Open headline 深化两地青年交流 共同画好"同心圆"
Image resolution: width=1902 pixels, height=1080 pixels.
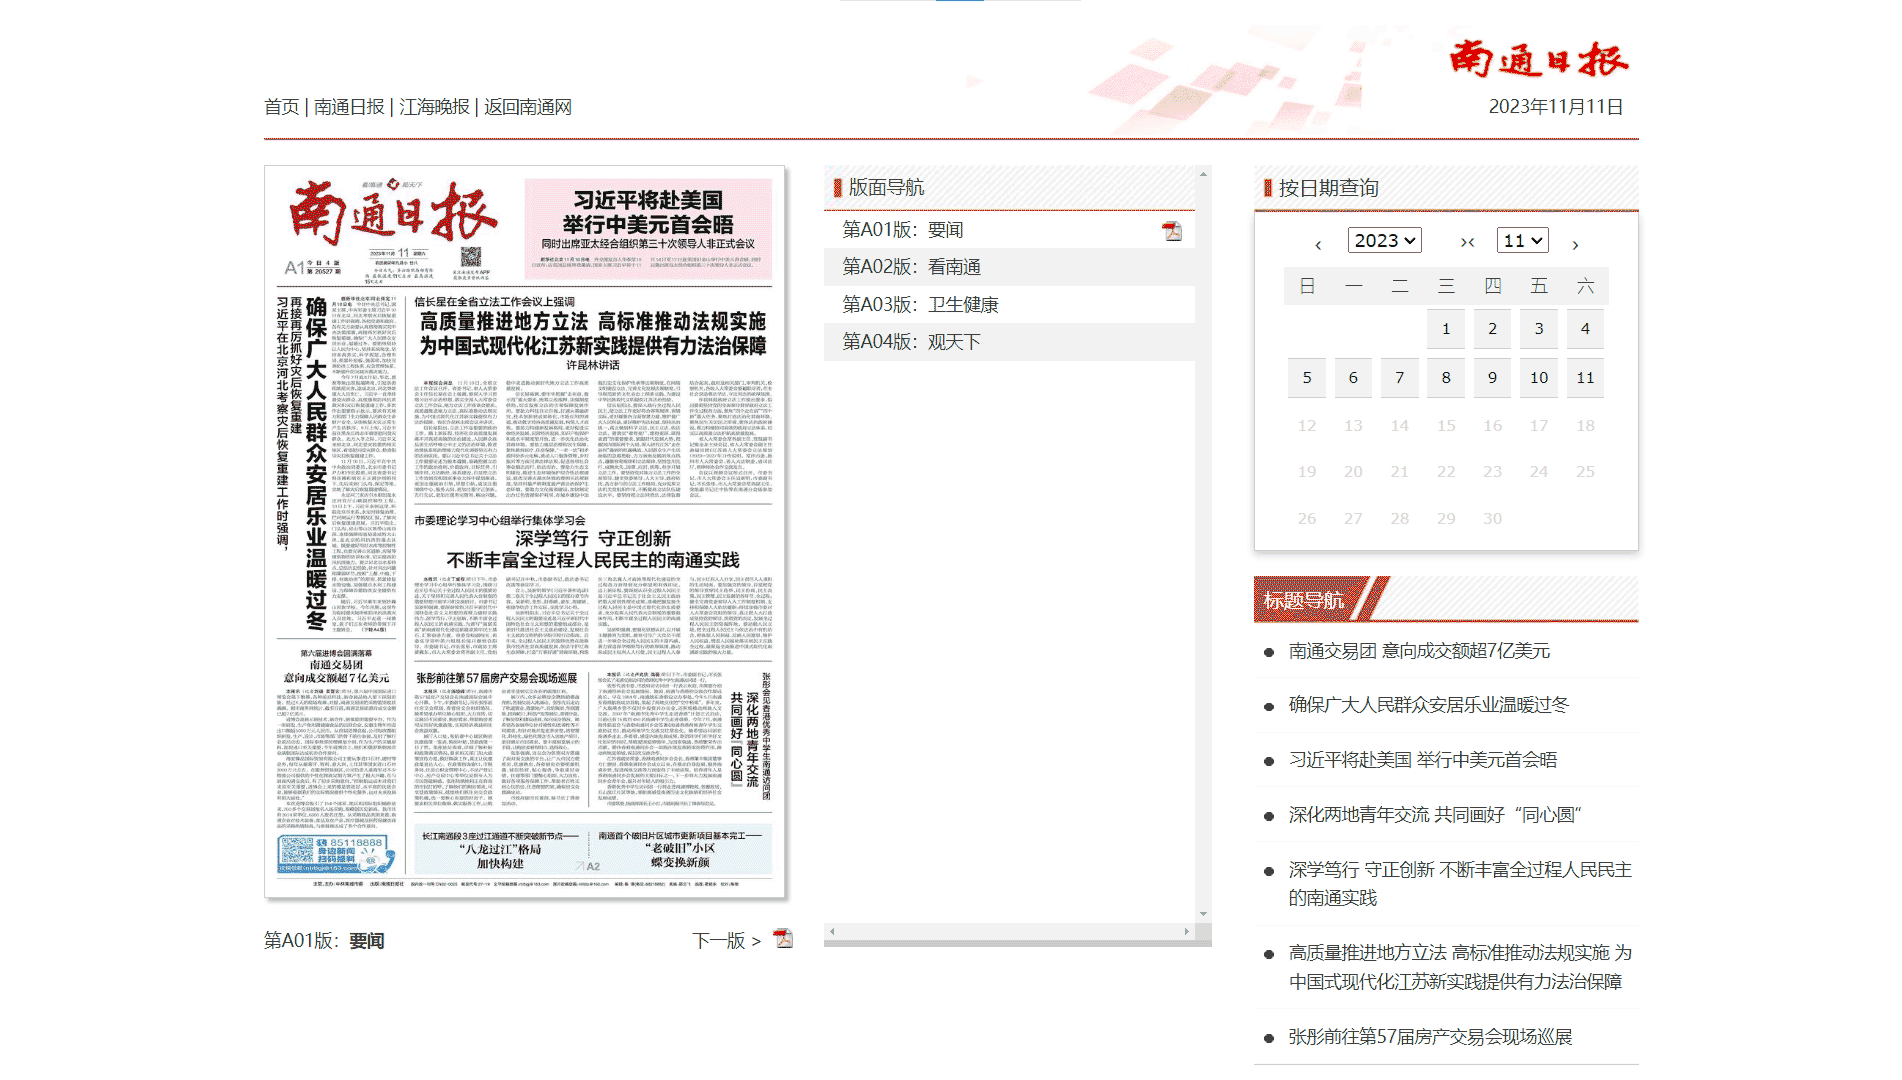[1435, 815]
